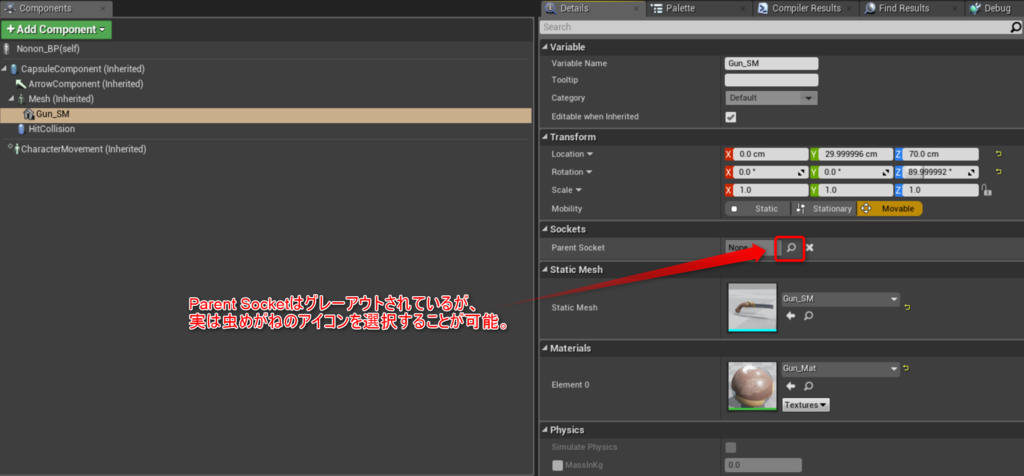Reset Static Mesh to default with yellow arrow
Image resolution: width=1024 pixels, height=476 pixels.
[x=906, y=307]
